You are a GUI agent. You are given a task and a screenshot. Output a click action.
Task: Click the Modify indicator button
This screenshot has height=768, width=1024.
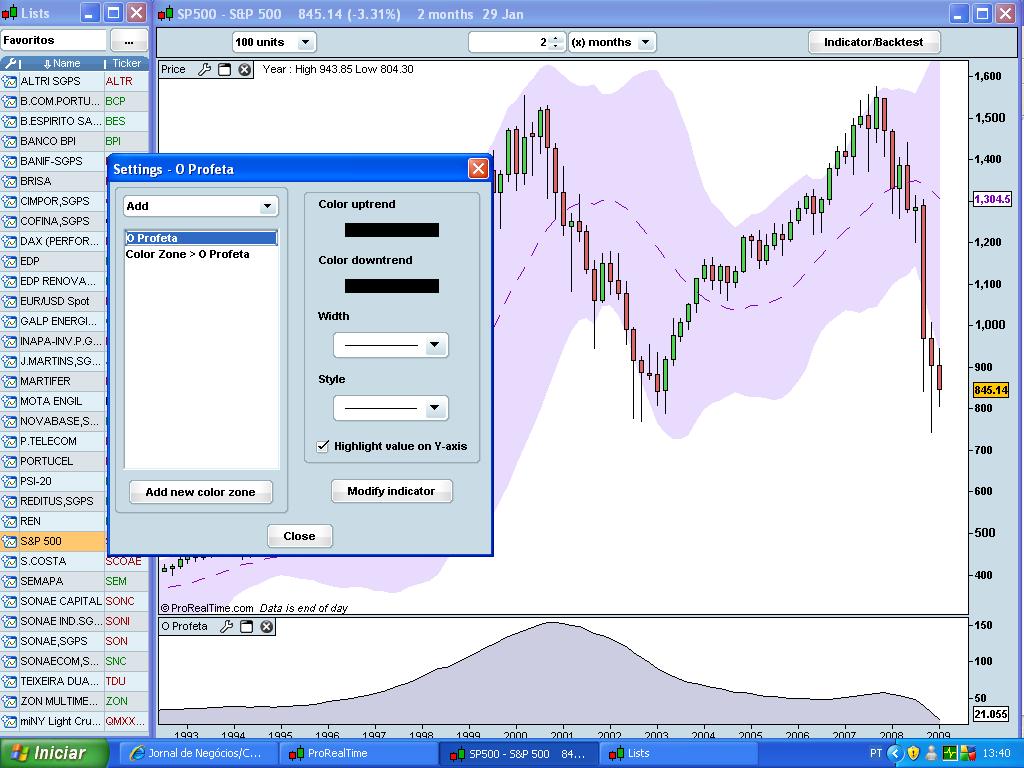(391, 491)
